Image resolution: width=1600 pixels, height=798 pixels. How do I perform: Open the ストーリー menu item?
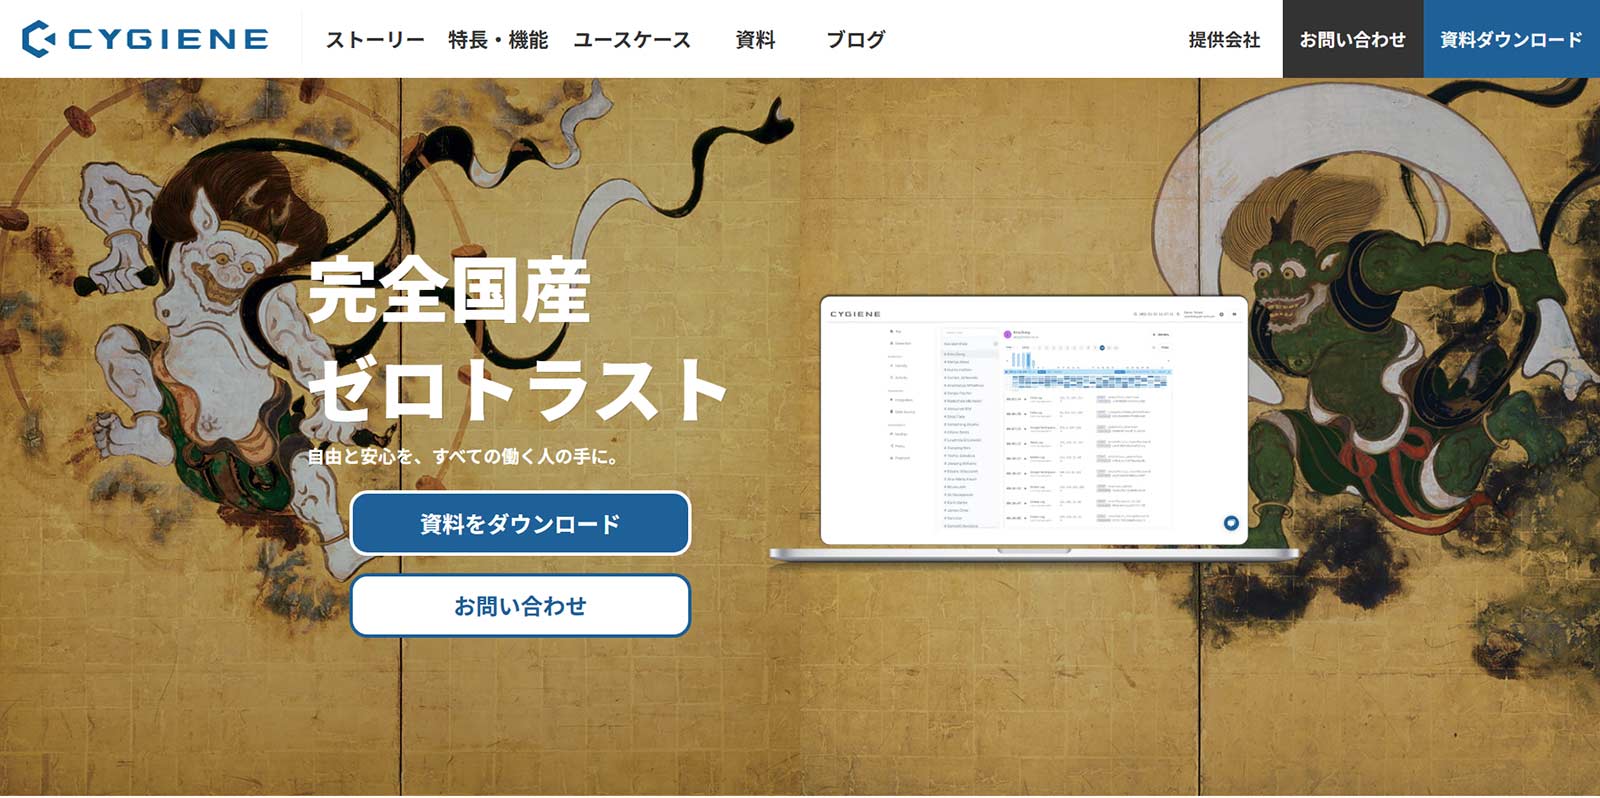tap(375, 40)
